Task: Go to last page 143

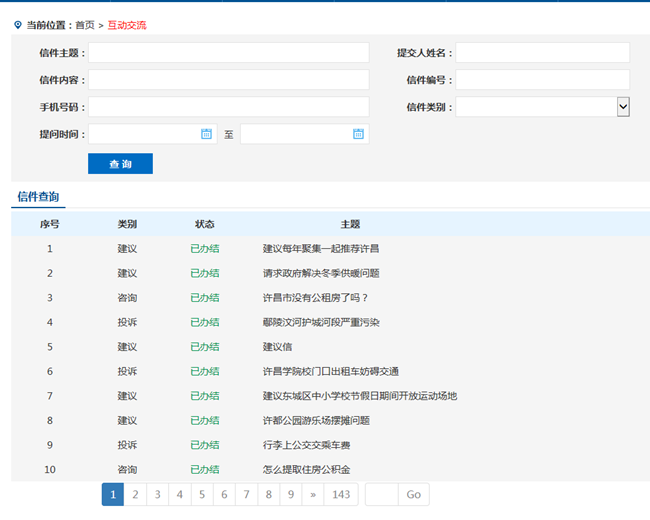Action: click(x=341, y=494)
